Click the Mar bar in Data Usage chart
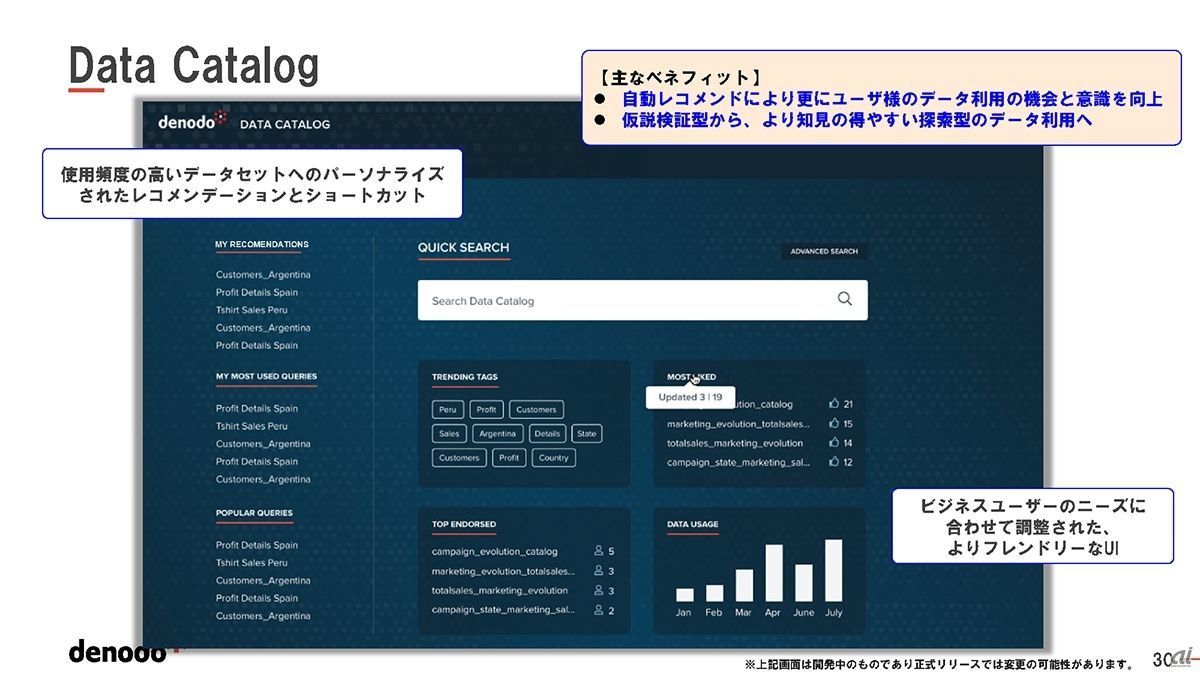Viewport: 1200px width, 675px height. coord(744,585)
